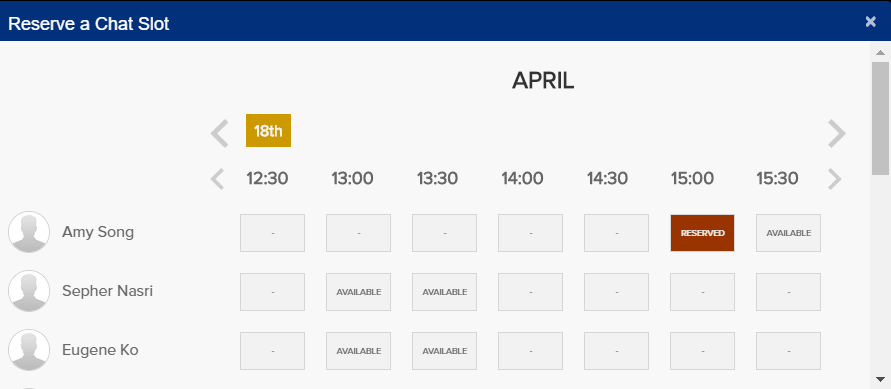
Task: Click Amy Song's avatar icon
Action: (29, 232)
